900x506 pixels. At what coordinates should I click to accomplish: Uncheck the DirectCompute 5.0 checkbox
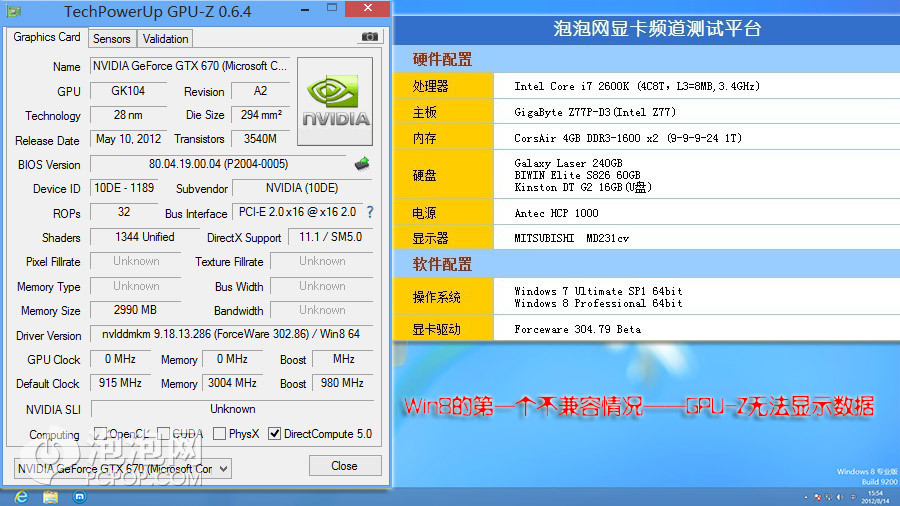[274, 434]
